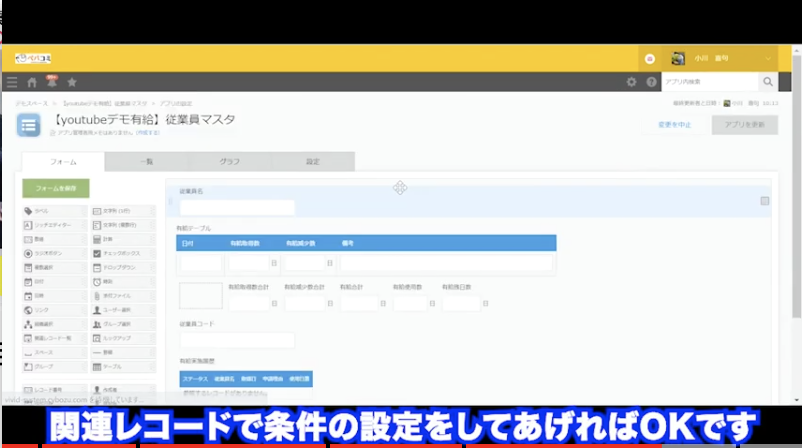Click the search magnifier icon
The width and height of the screenshot is (802, 448).
[x=768, y=82]
